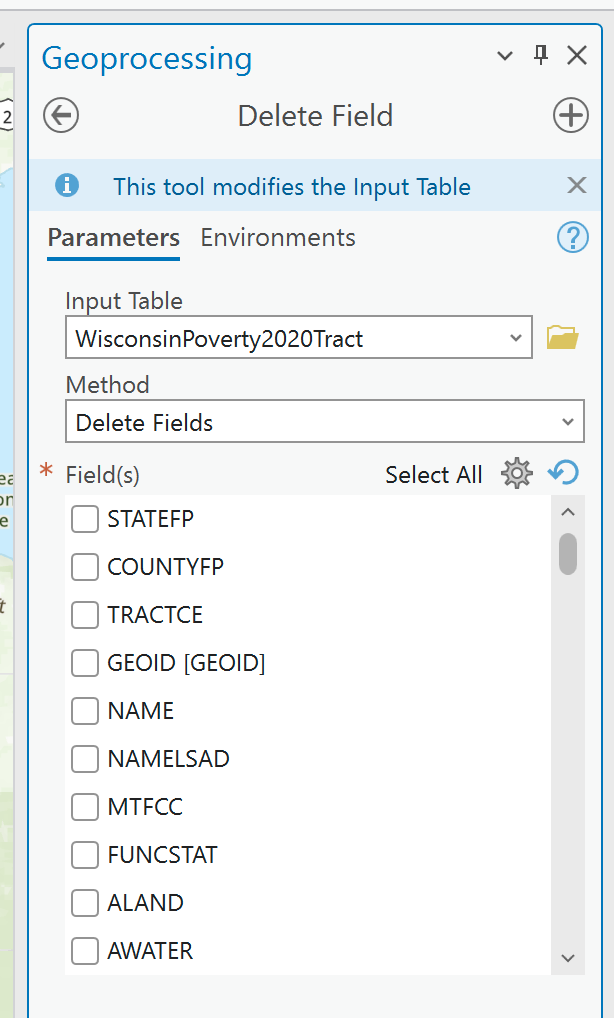Tick the ALAND field checkbox

tap(85, 903)
